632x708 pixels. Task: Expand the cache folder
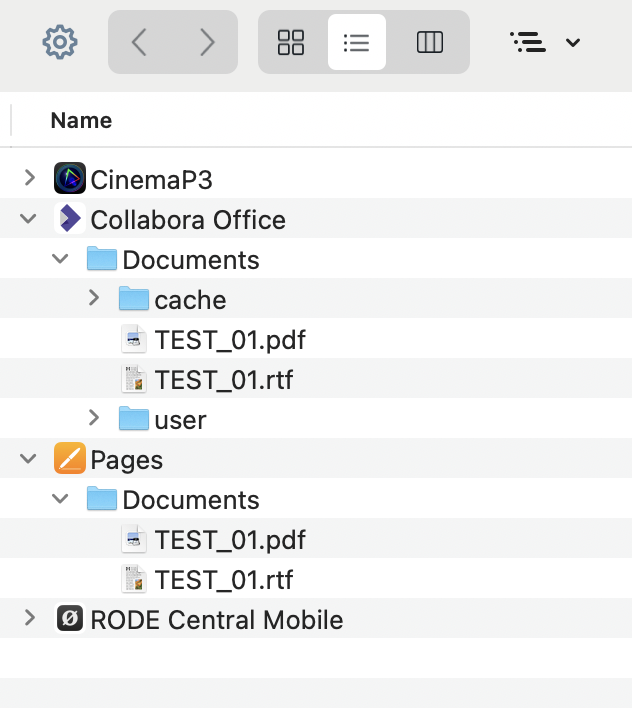[x=93, y=299]
